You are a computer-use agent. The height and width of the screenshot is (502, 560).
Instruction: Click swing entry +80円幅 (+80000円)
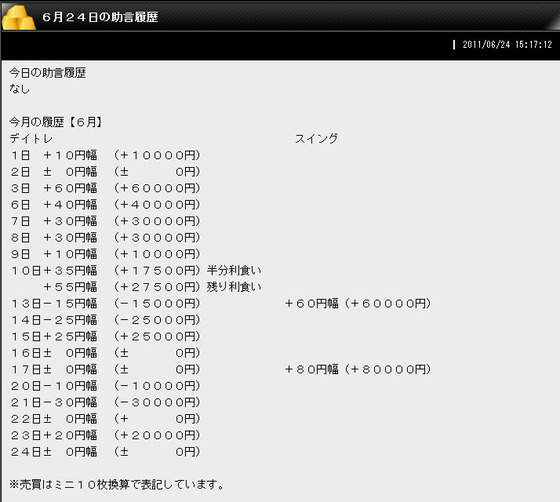coord(358,369)
